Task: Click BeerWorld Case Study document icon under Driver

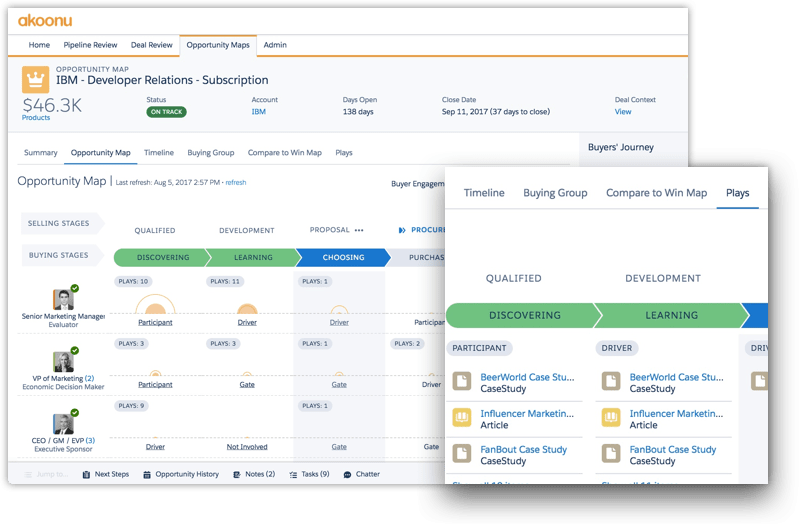Action: 611,381
